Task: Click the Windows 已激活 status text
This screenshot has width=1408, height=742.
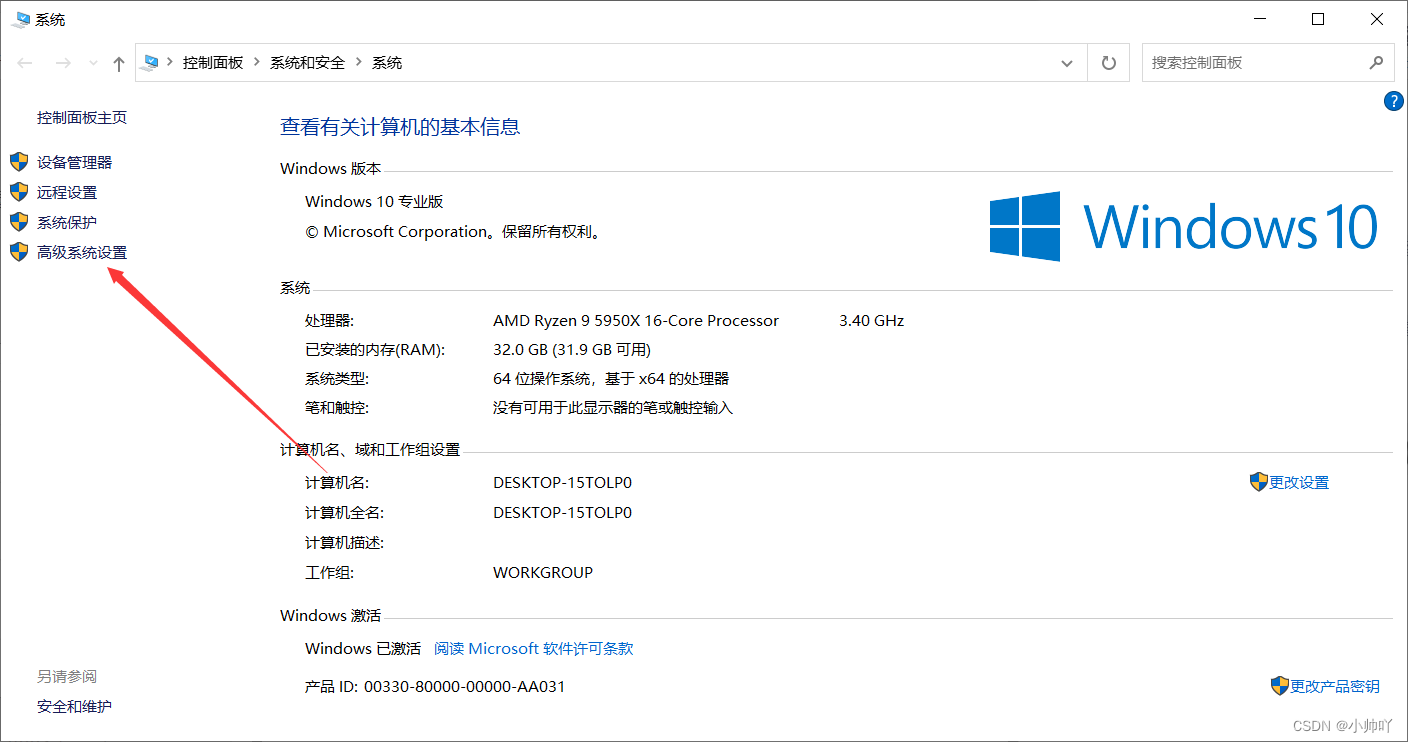Action: pyautogui.click(x=363, y=648)
